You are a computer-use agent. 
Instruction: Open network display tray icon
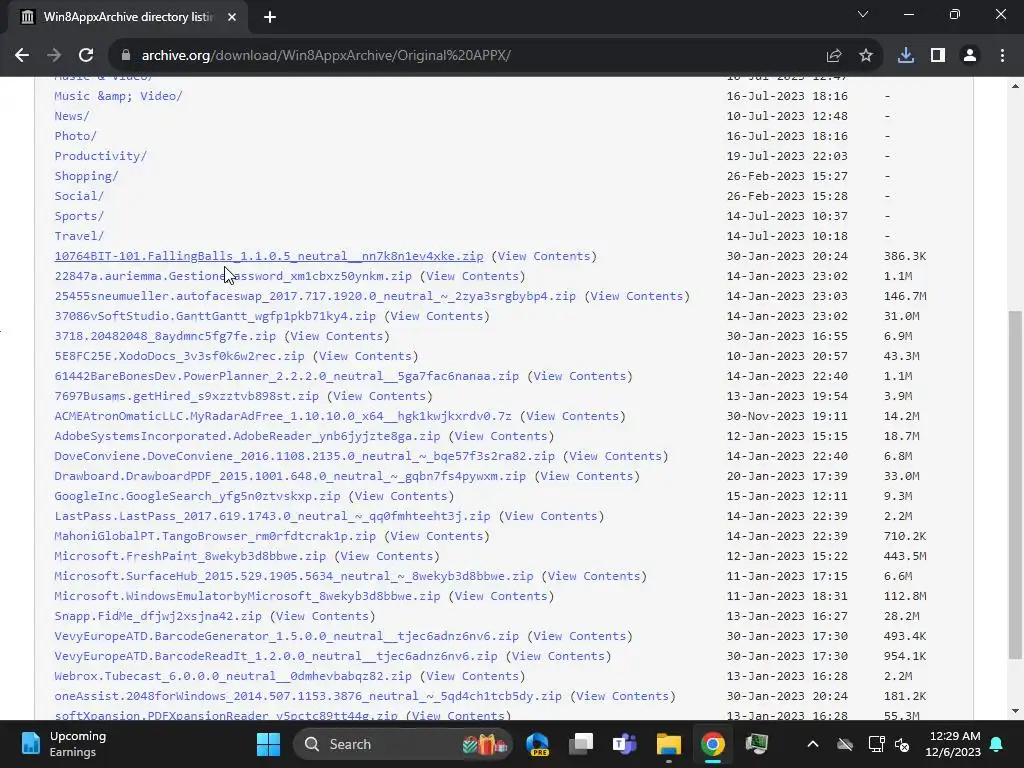(x=876, y=744)
